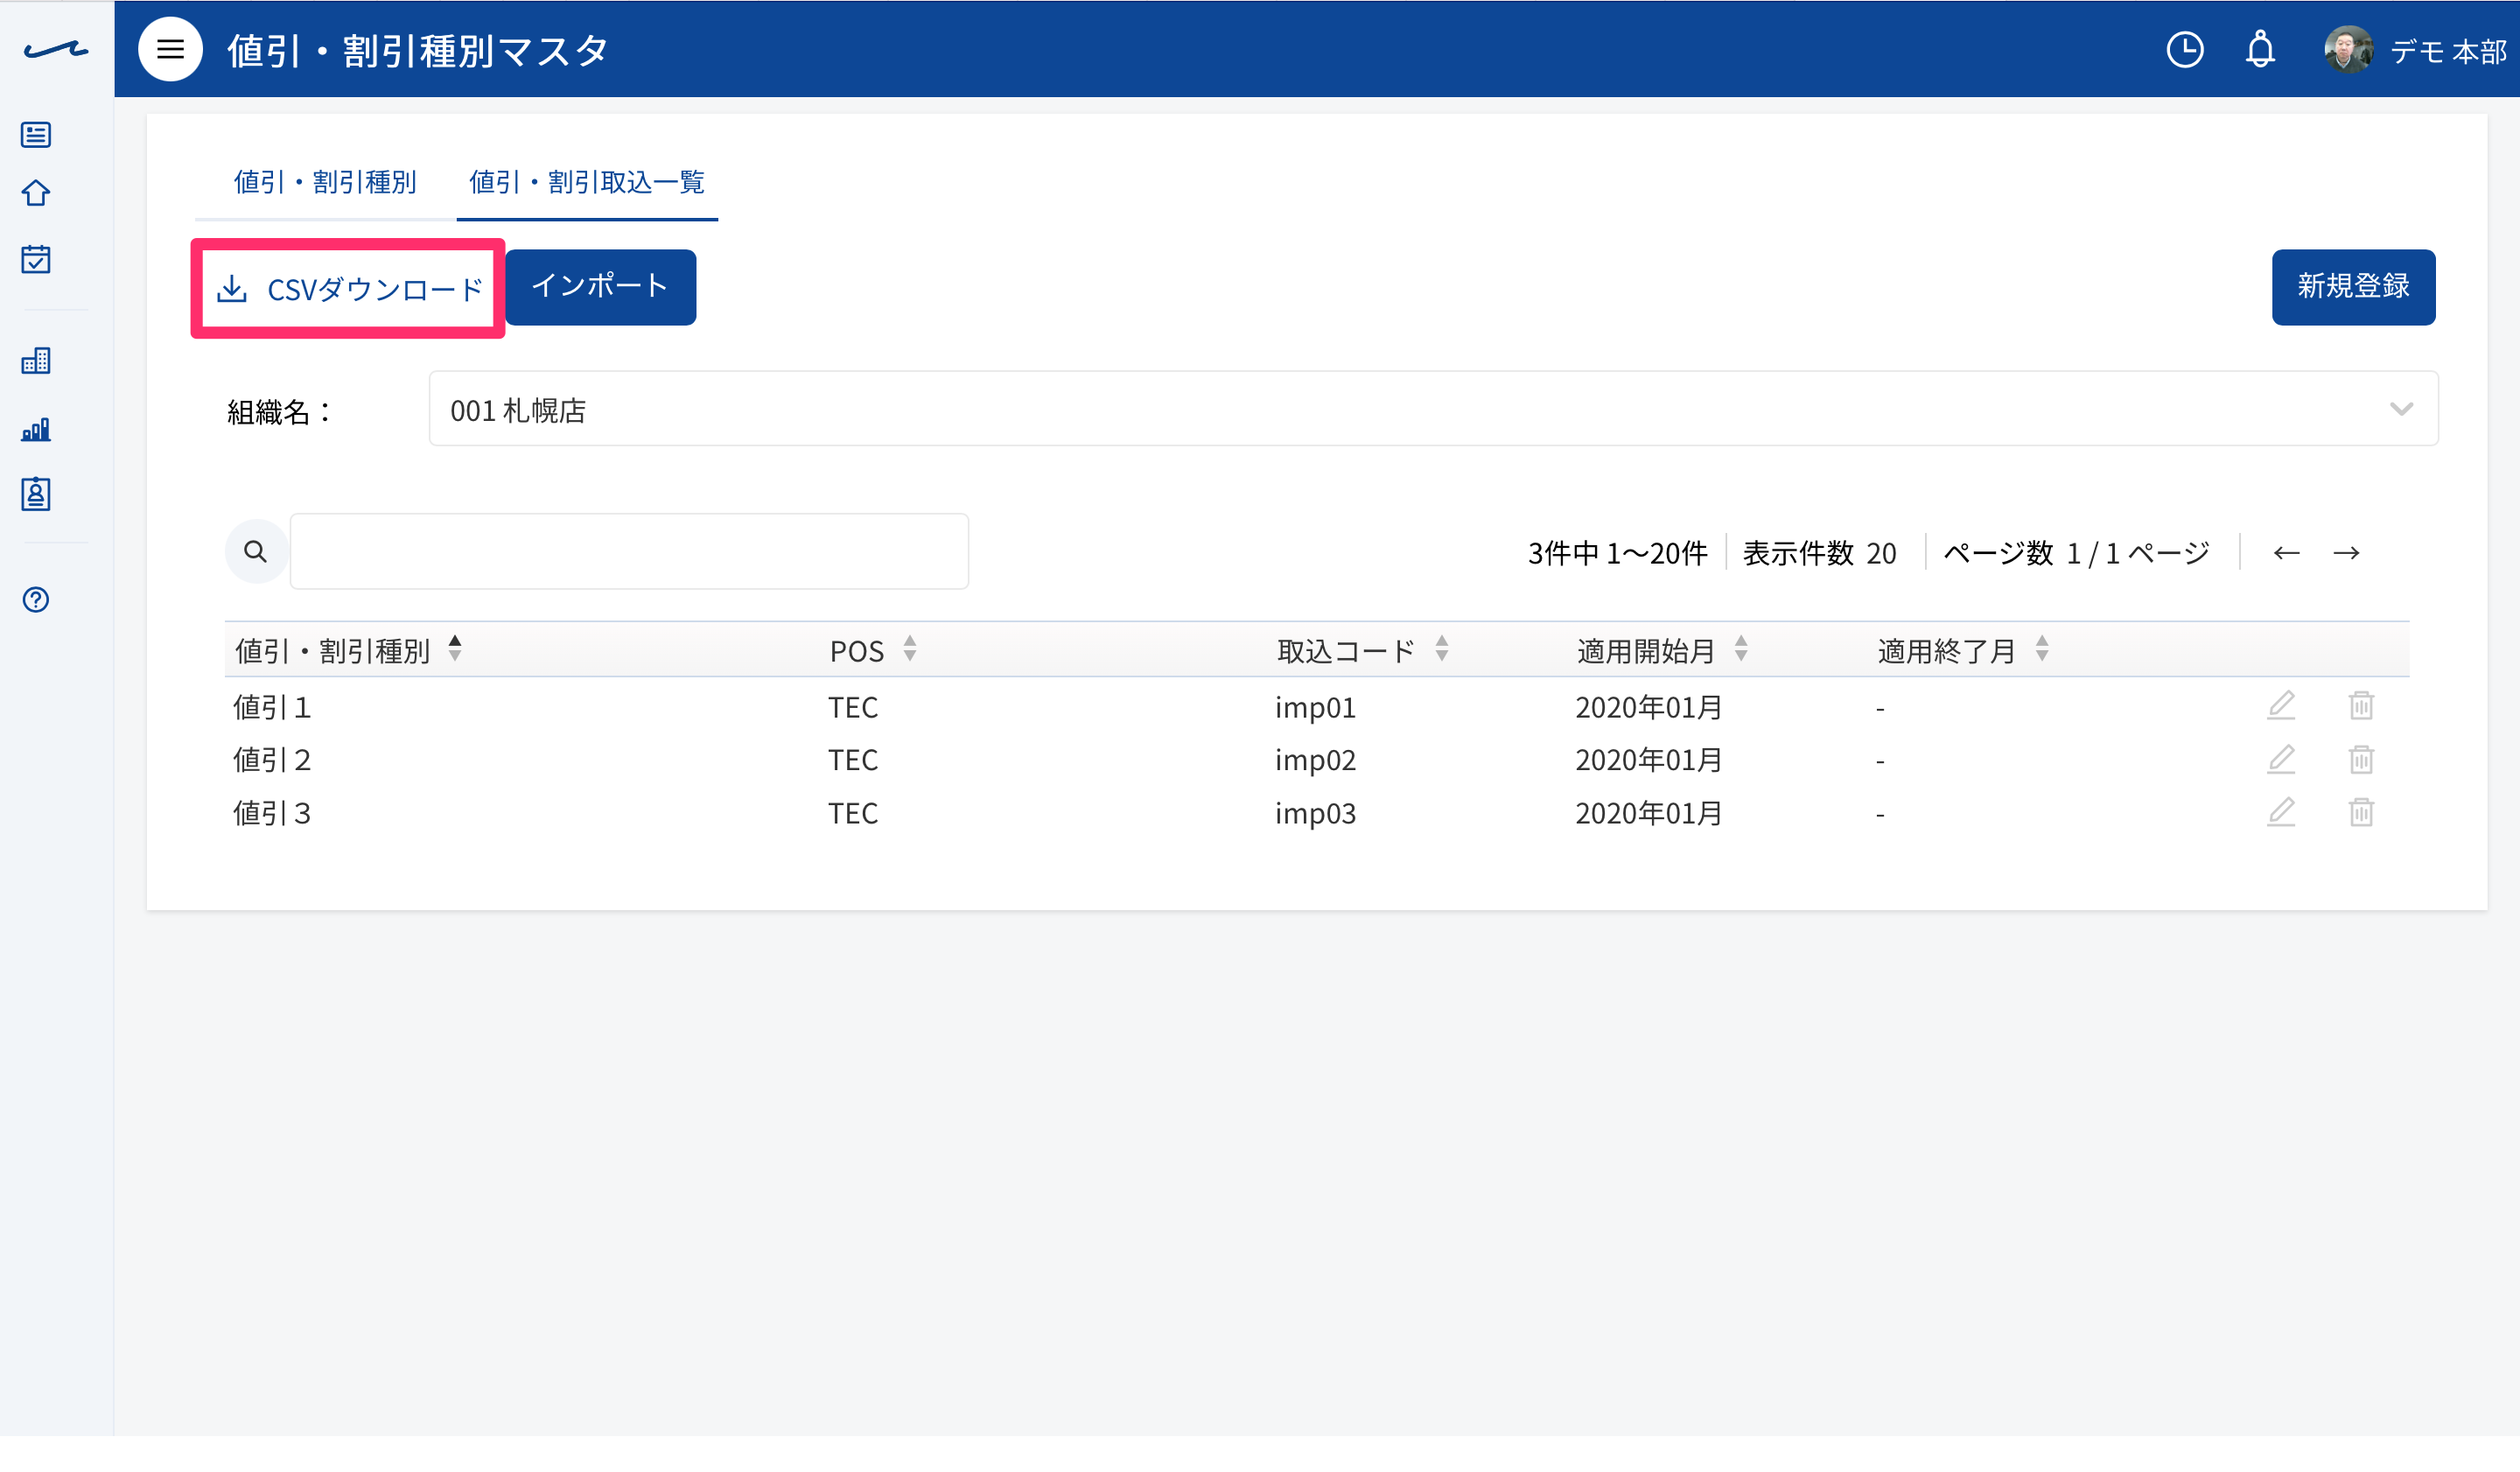Go to next page arrow
Viewport: 2520px width, 1472px height.
pyautogui.click(x=2346, y=553)
